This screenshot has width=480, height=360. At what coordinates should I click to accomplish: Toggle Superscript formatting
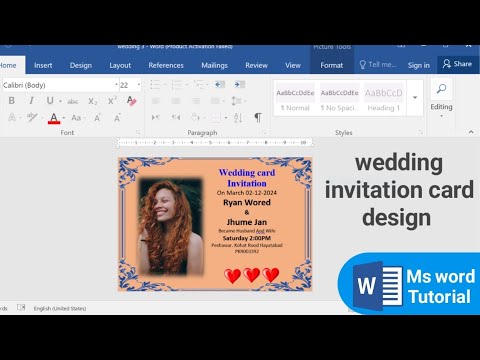[x=112, y=100]
